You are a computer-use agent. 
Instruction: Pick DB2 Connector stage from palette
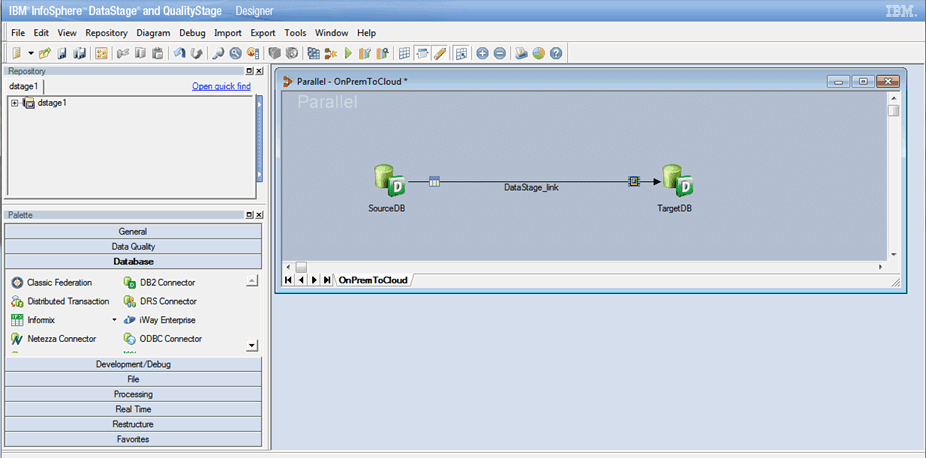159,283
